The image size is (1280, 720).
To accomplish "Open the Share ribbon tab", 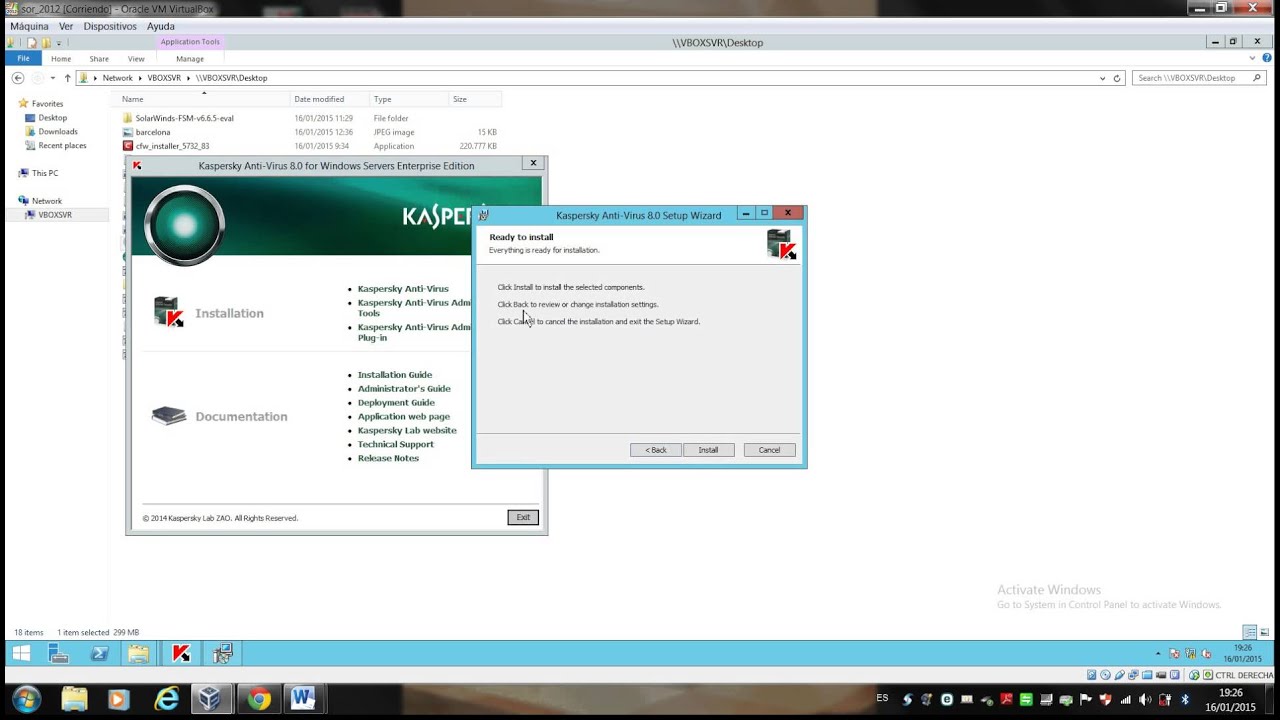I will 99,59.
